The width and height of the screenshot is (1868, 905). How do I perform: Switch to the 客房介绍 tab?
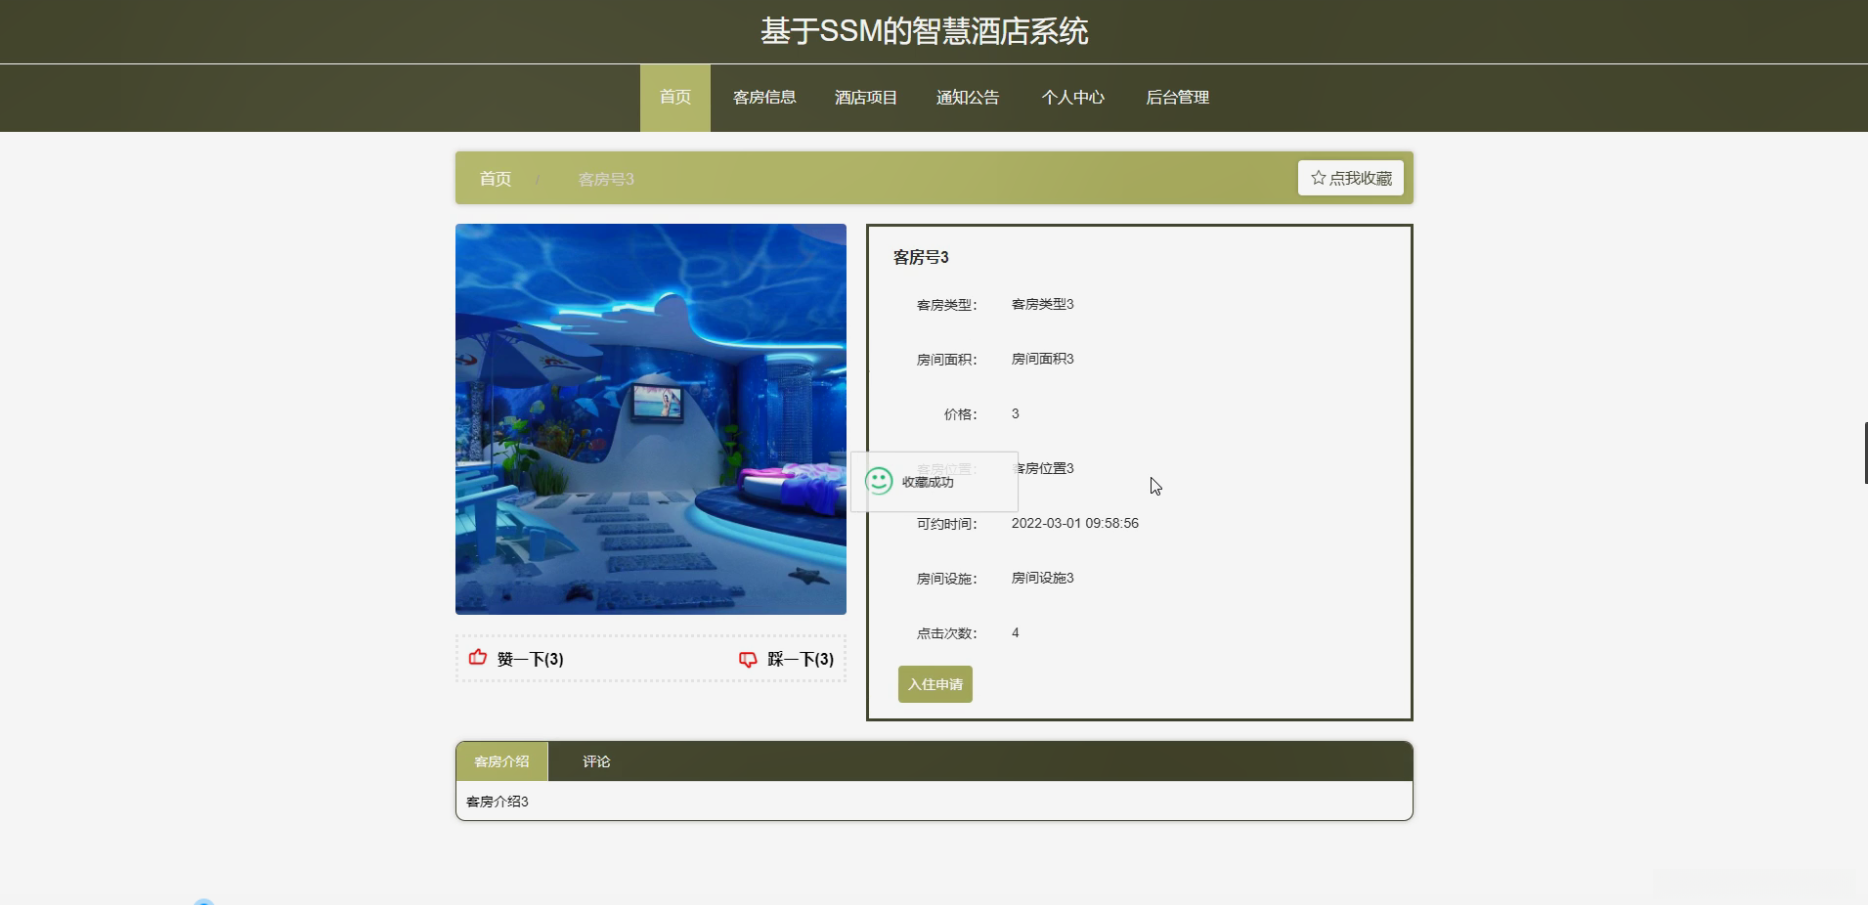pyautogui.click(x=502, y=762)
